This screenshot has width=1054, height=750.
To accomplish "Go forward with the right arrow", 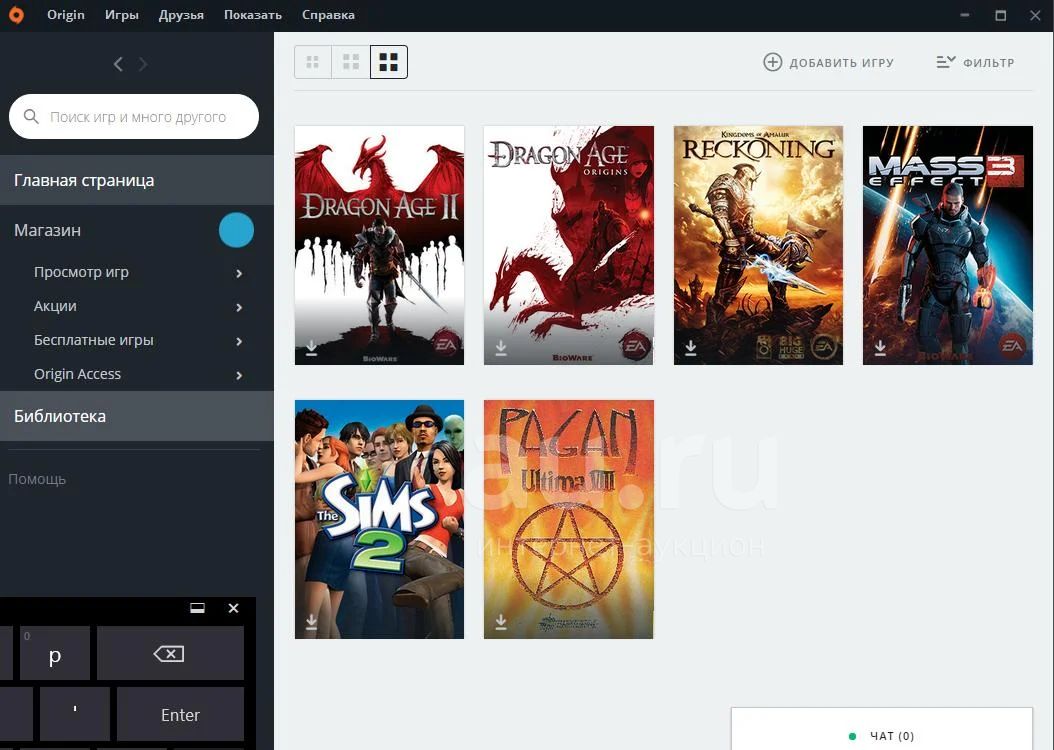I will (143, 64).
